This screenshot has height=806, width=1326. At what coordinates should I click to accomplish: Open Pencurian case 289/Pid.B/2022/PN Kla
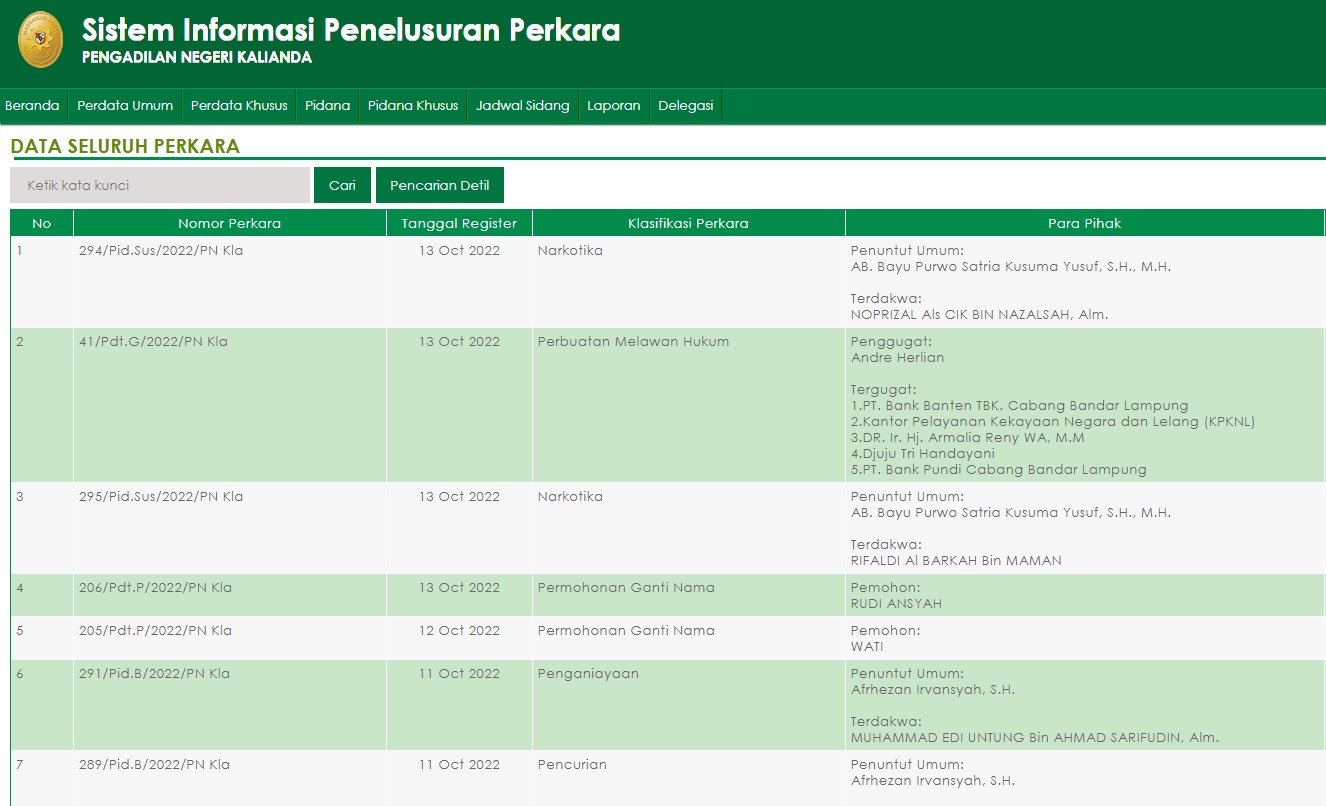pyautogui.click(x=154, y=765)
